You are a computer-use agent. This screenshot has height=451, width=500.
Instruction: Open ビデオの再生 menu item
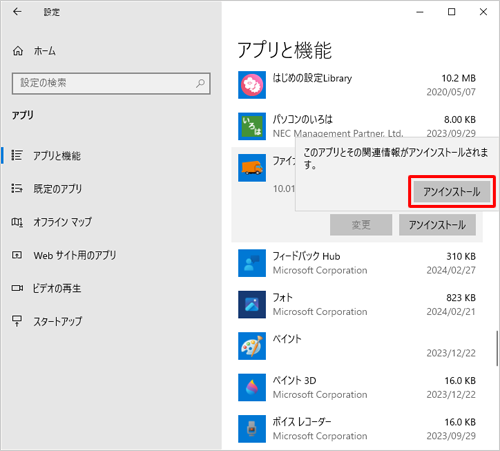point(57,288)
